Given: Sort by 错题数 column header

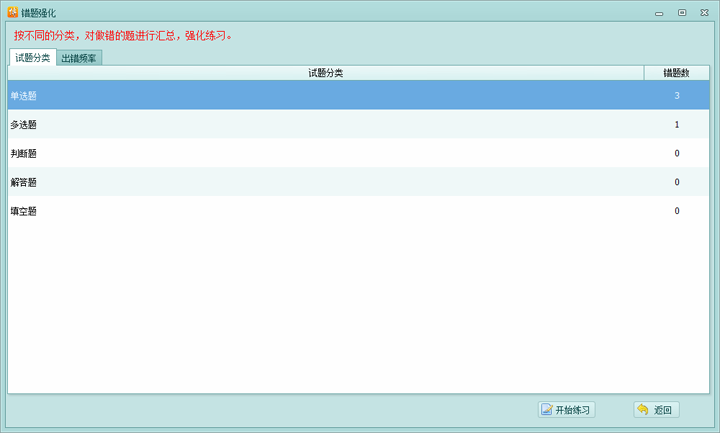Looking at the screenshot, I should click(x=676, y=73).
